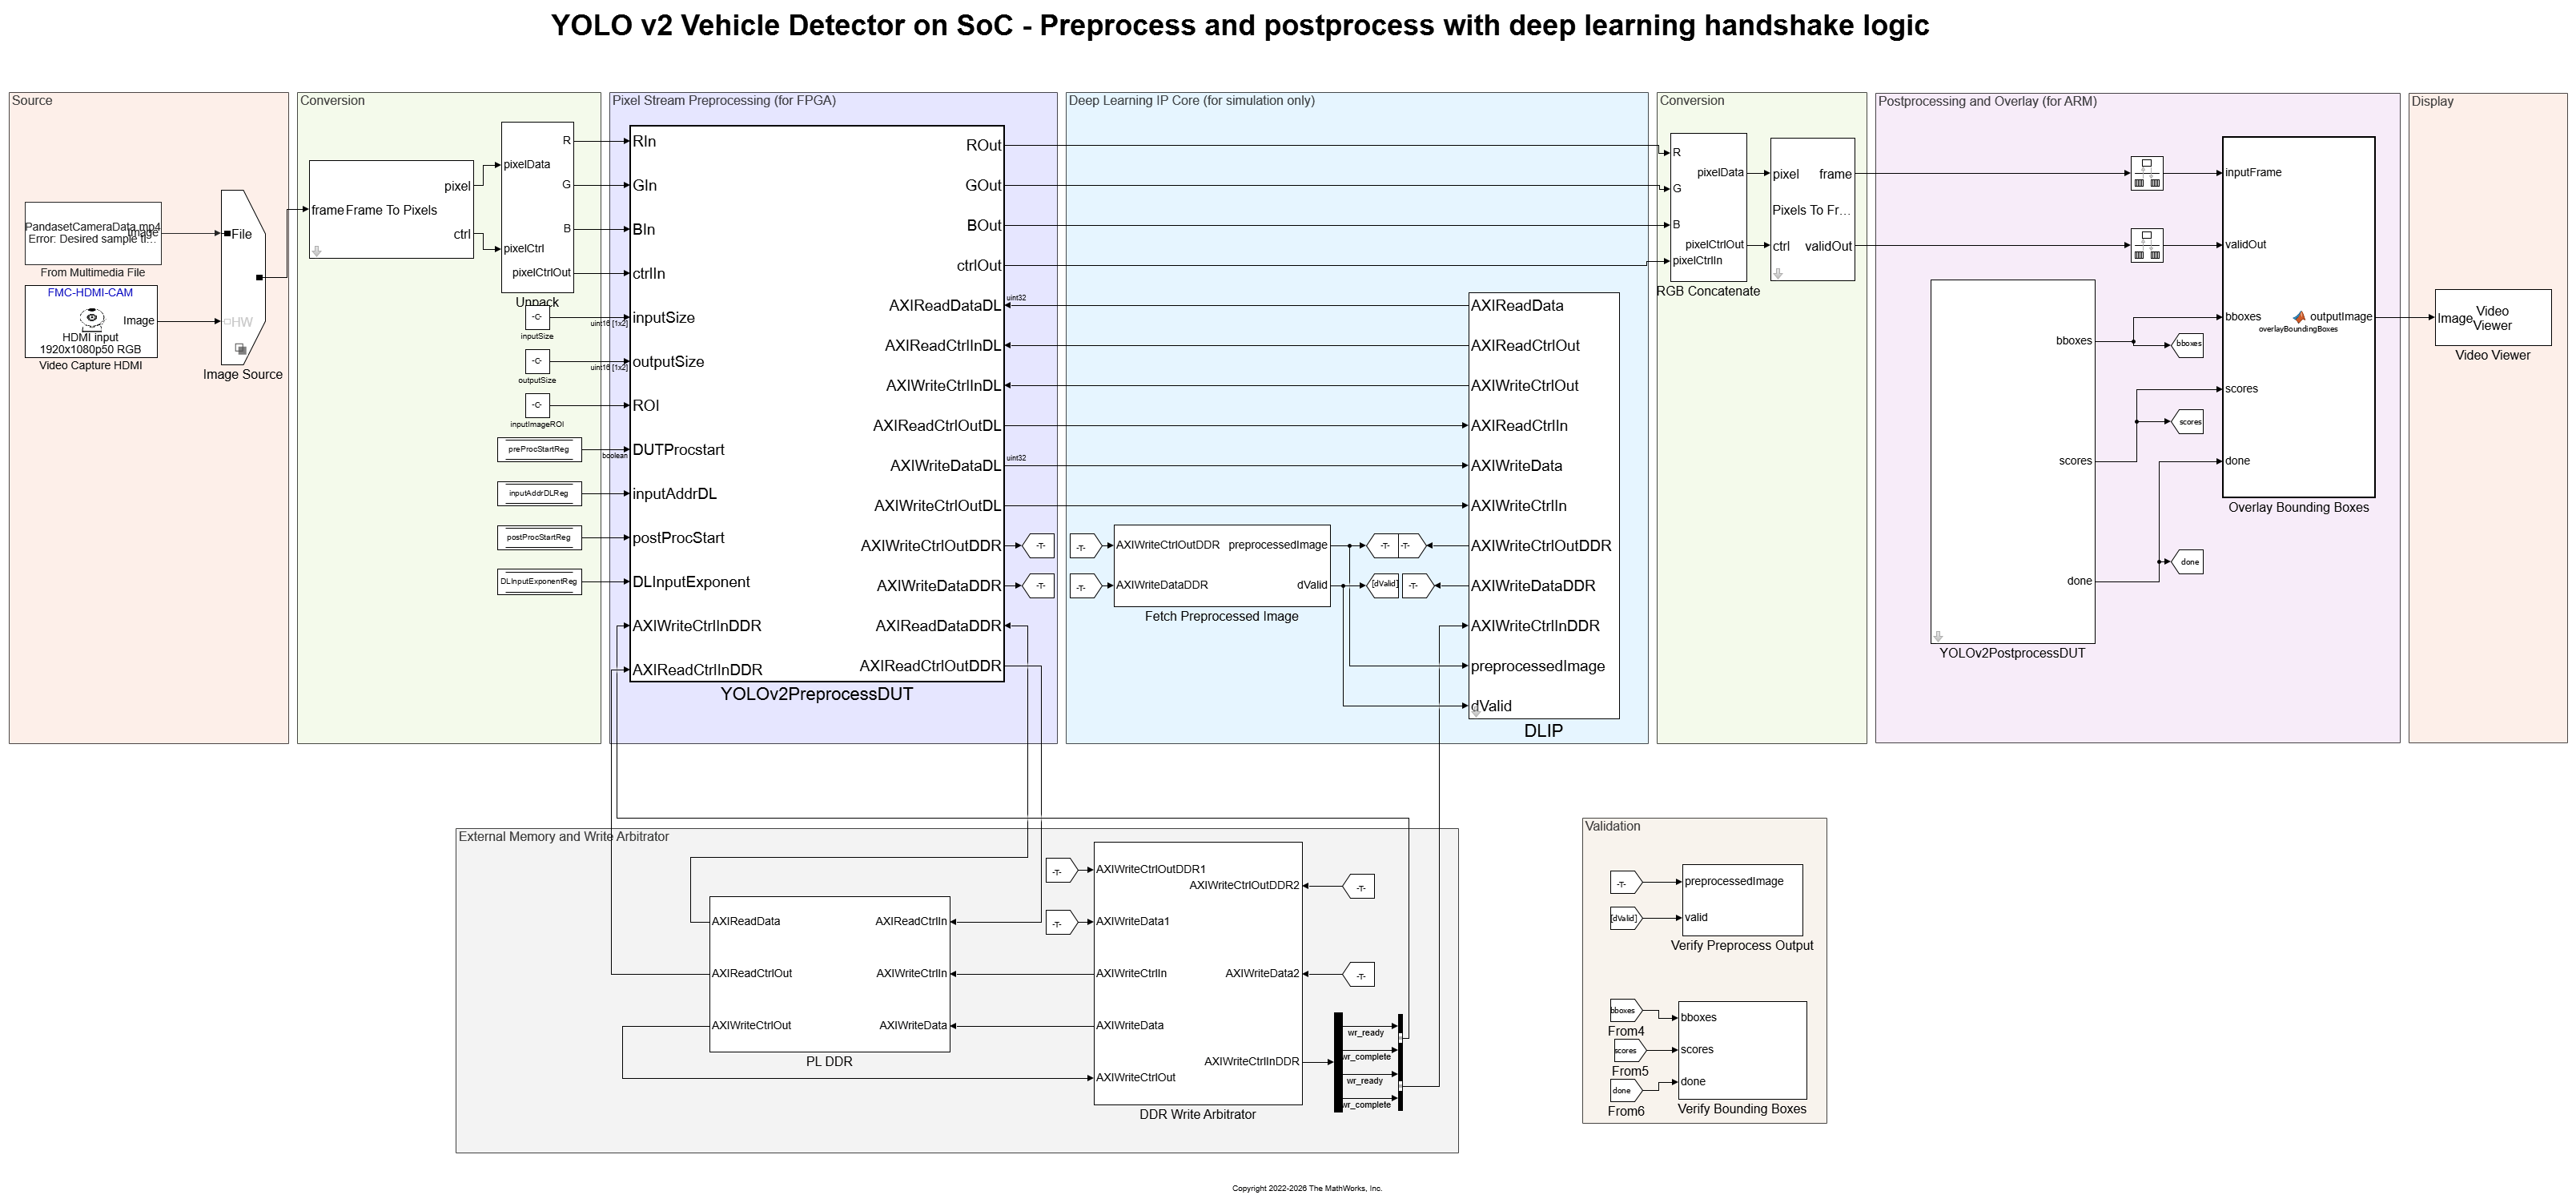Open the Video Capture HDMI camera block

coord(91,321)
